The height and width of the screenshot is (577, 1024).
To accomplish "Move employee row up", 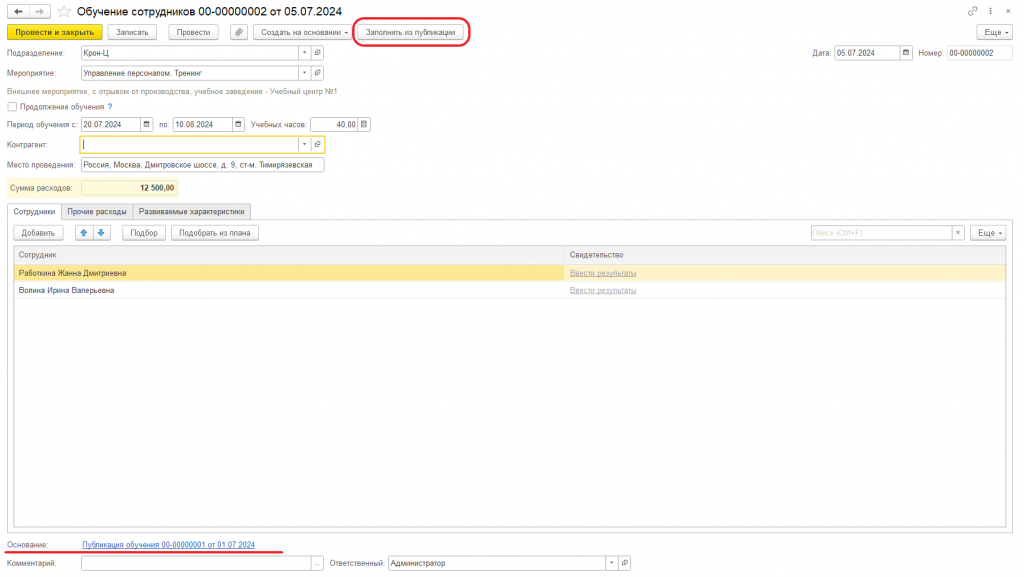I will tap(84, 233).
